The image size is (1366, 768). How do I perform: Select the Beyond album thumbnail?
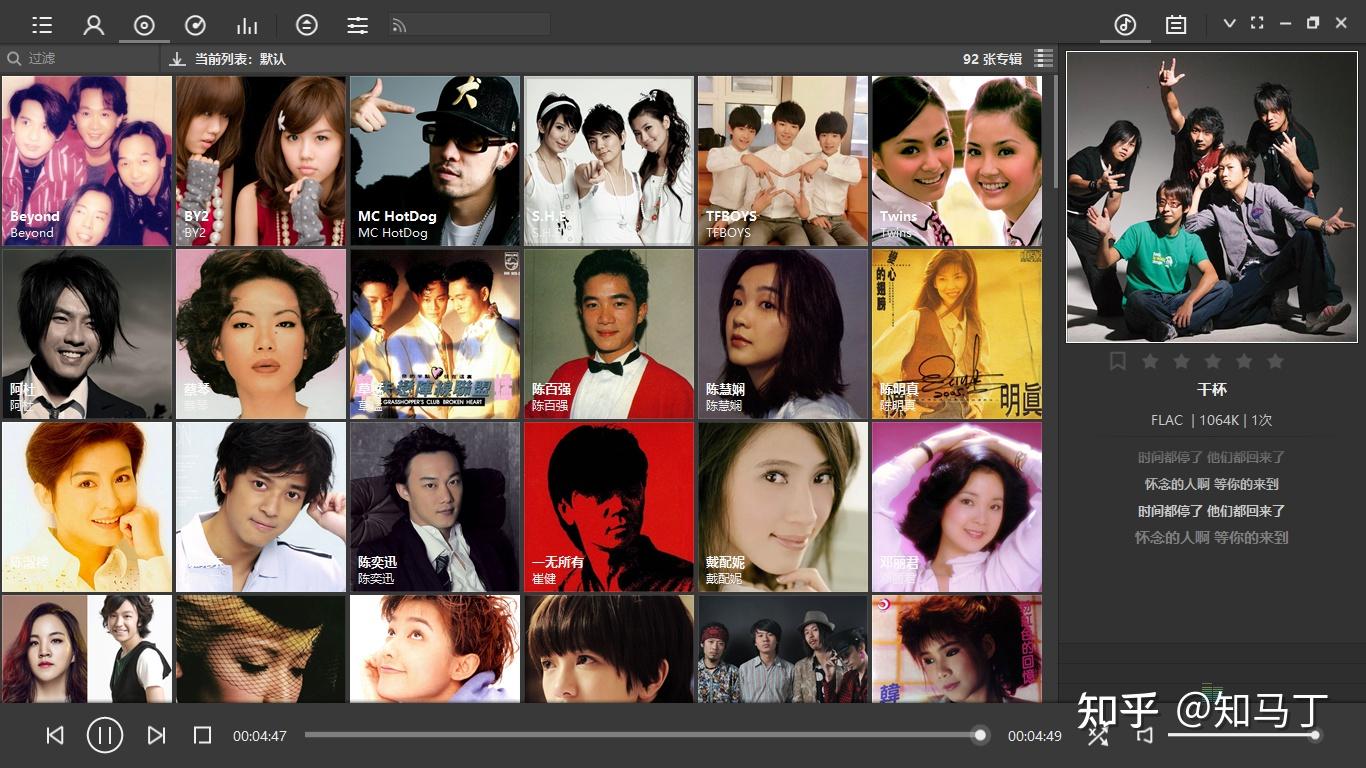87,160
